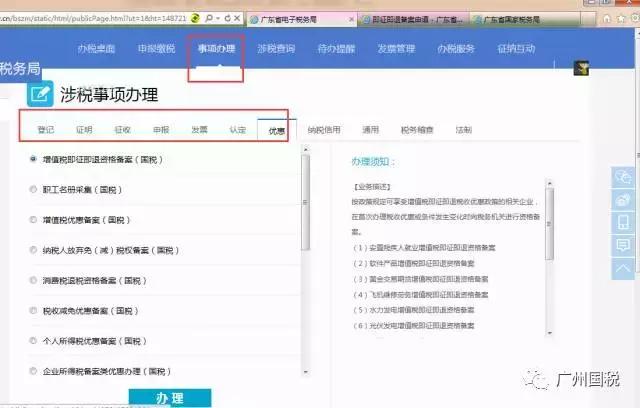This screenshot has width=640, height=408.
Task: Switch to the 法制 category tab
Action: 464,130
